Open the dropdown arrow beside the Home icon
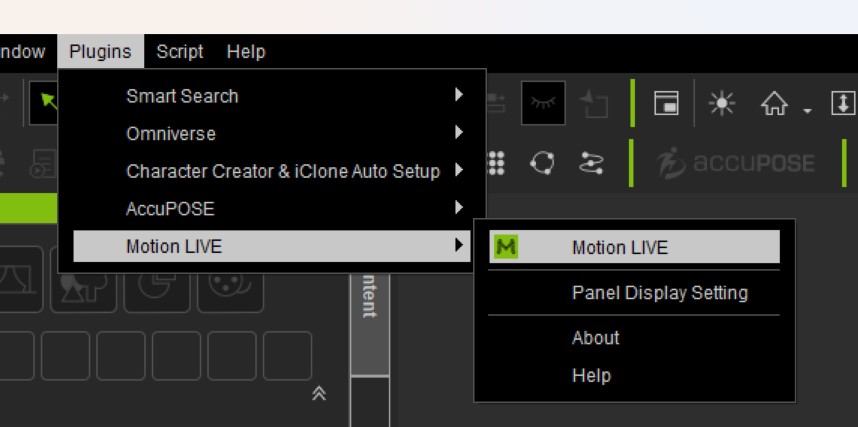Screen dimensions: 858x427 [x=806, y=108]
